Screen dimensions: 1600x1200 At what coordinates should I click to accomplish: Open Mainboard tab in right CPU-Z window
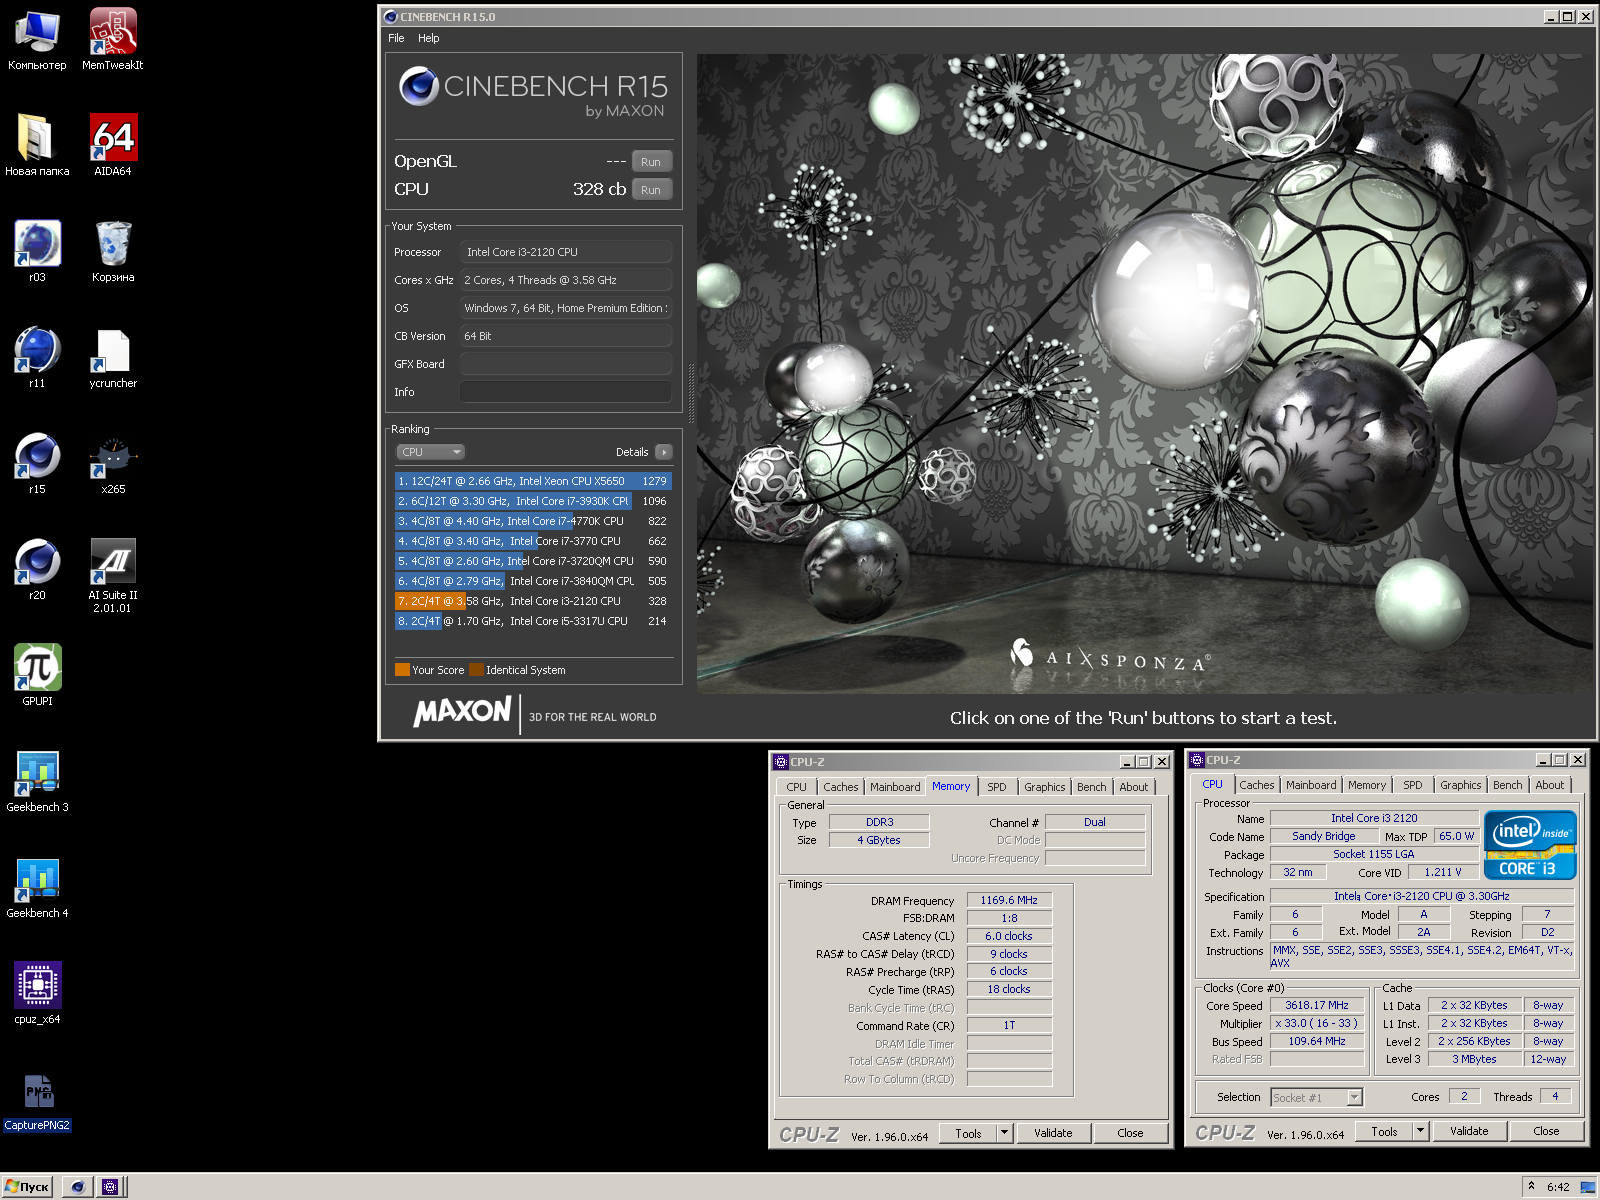1311,785
